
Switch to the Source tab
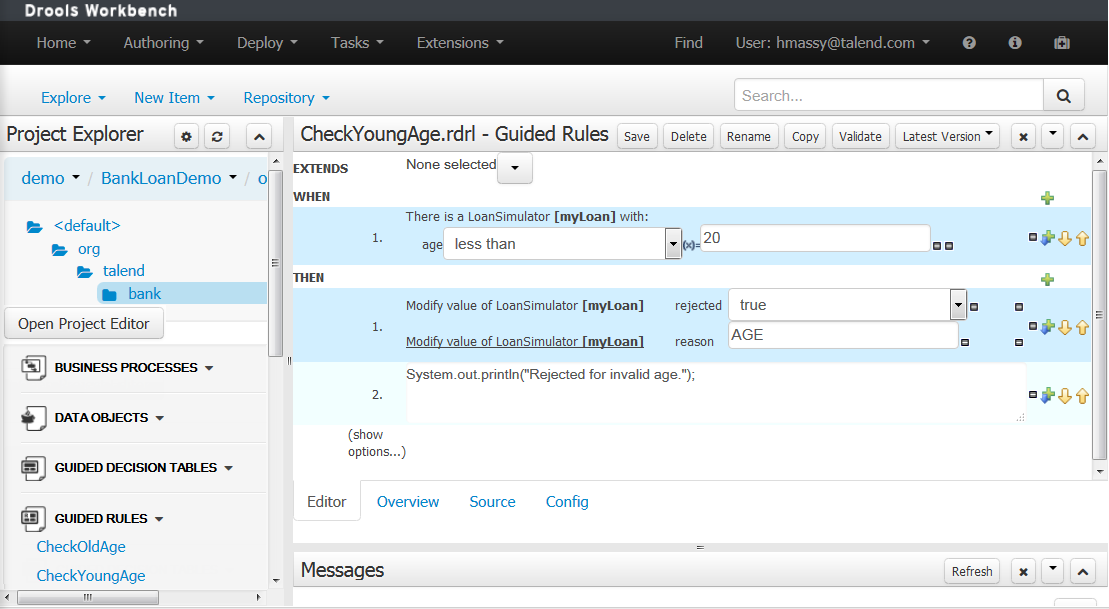pyautogui.click(x=492, y=502)
